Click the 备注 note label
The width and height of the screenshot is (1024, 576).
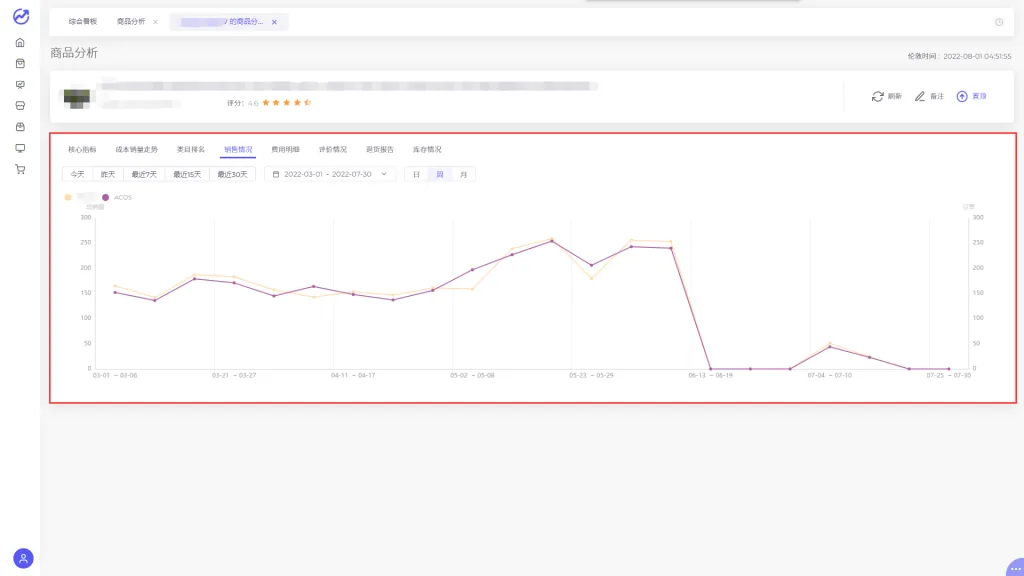click(936, 96)
